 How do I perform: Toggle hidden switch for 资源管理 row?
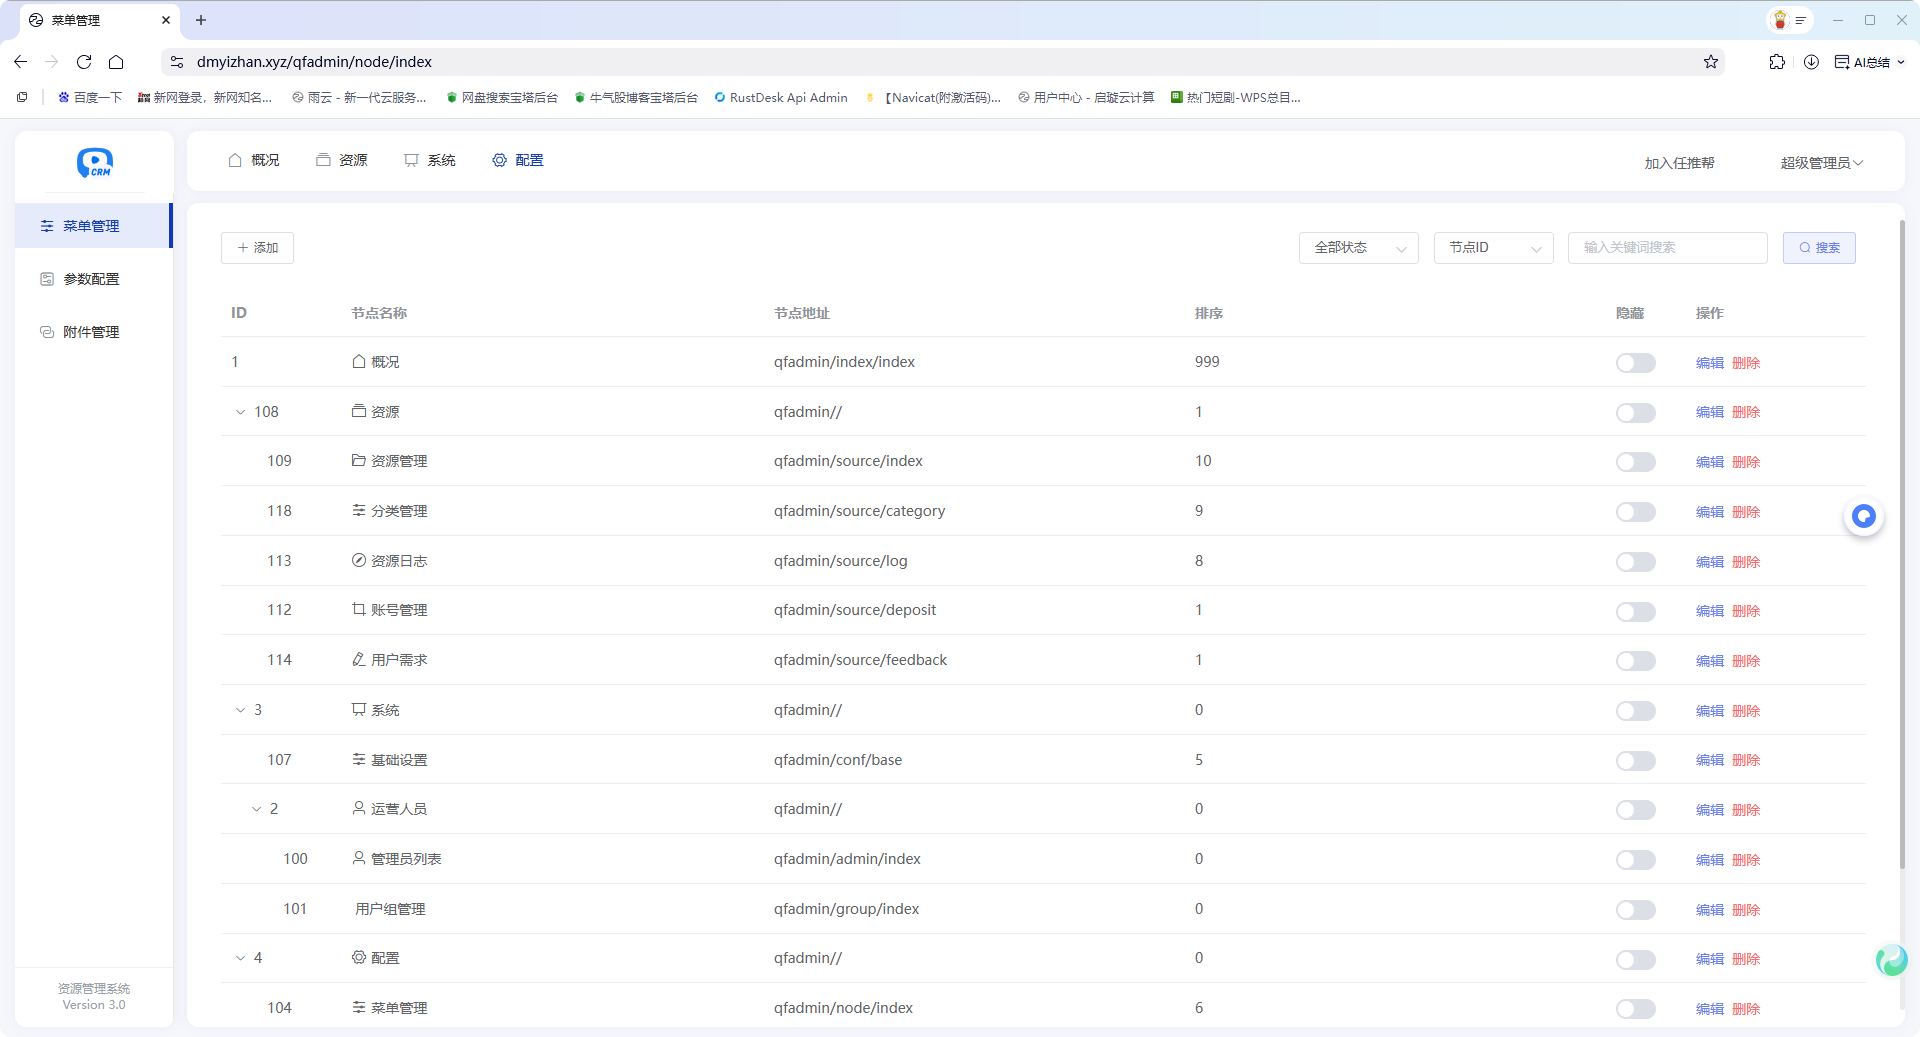click(1635, 462)
